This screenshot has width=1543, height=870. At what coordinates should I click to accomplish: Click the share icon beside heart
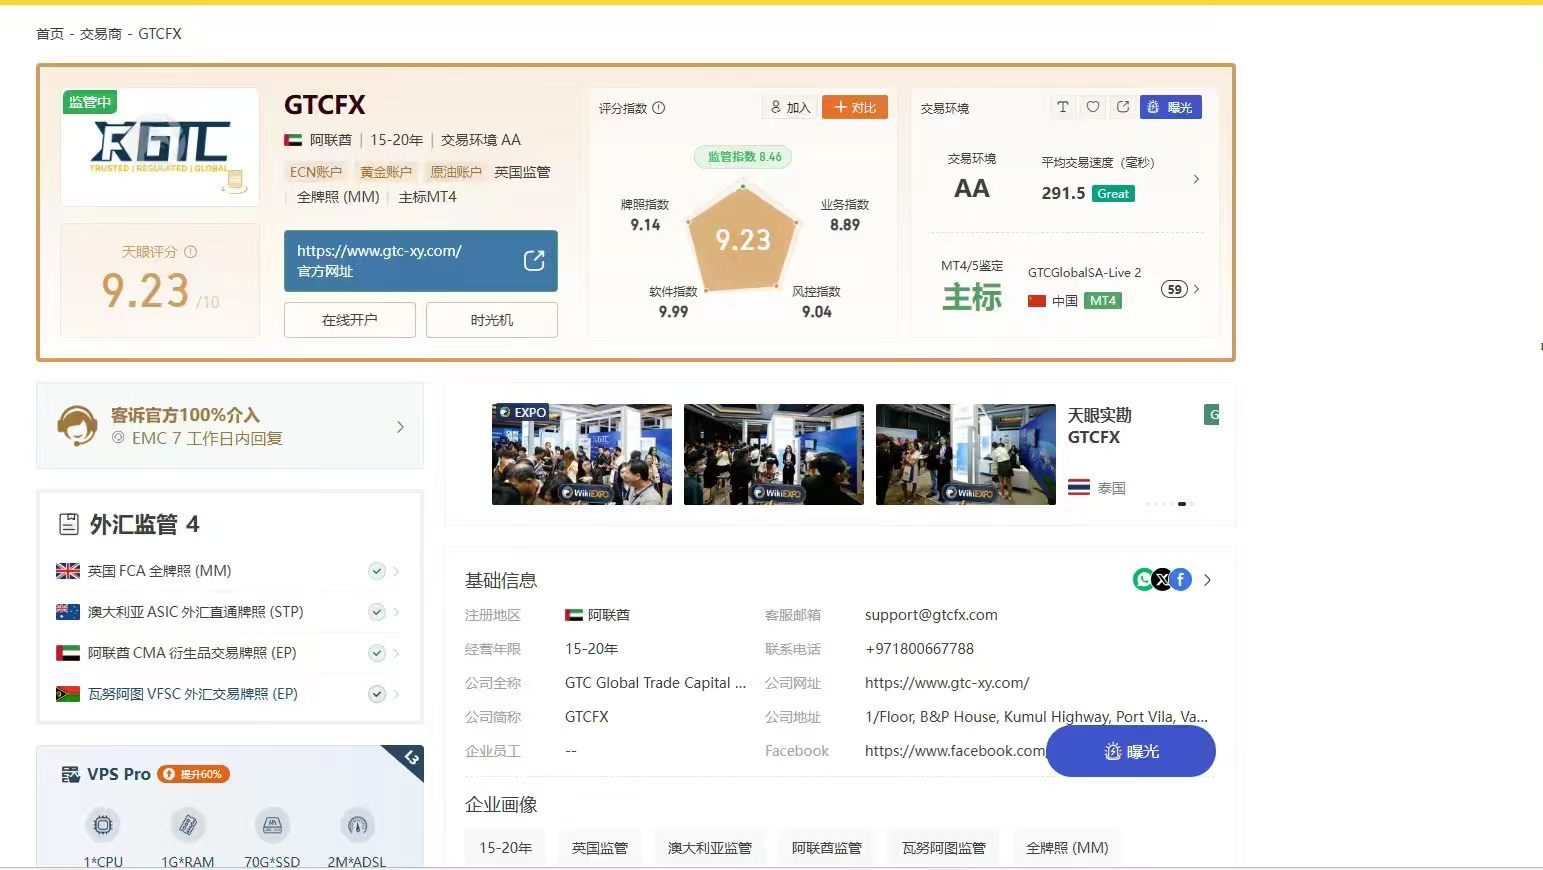coord(1123,107)
